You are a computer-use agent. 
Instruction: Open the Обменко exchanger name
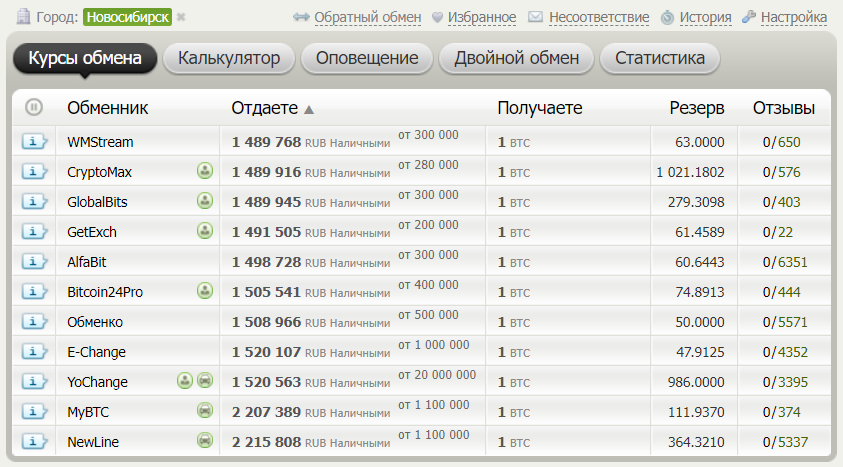tap(95, 322)
